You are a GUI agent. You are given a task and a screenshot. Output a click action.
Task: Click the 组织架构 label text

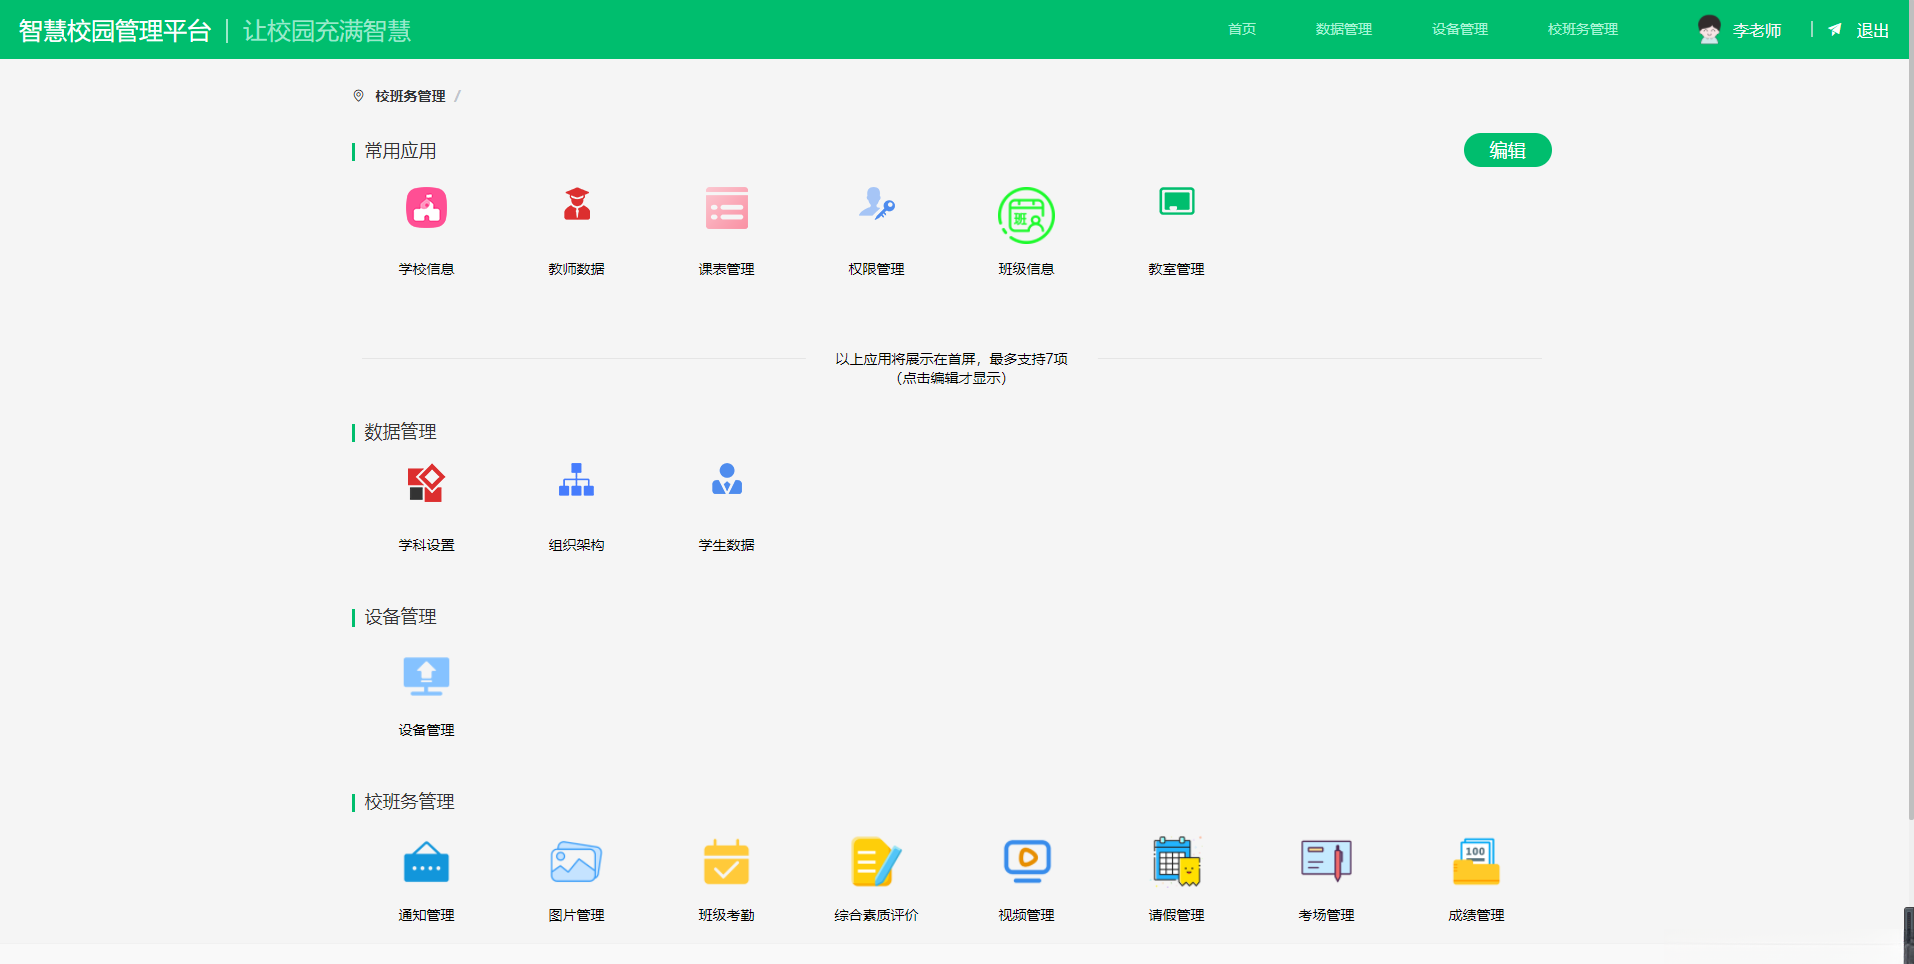pos(577,545)
